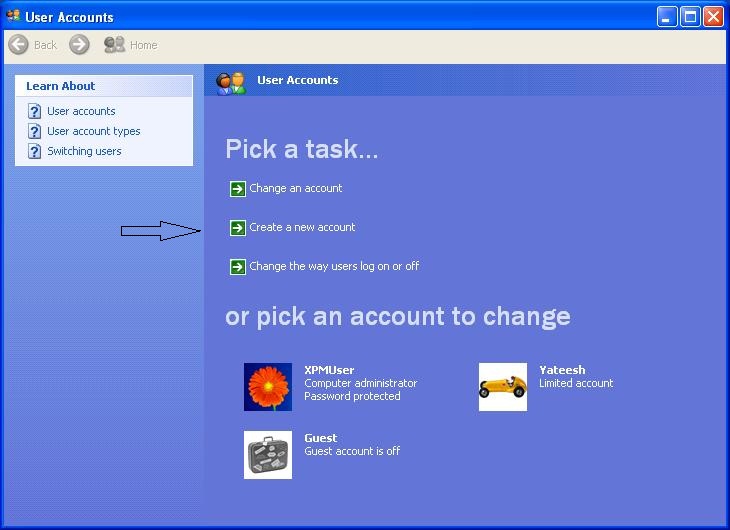Click green arrow icon for log on or off
The image size is (730, 530).
(237, 266)
